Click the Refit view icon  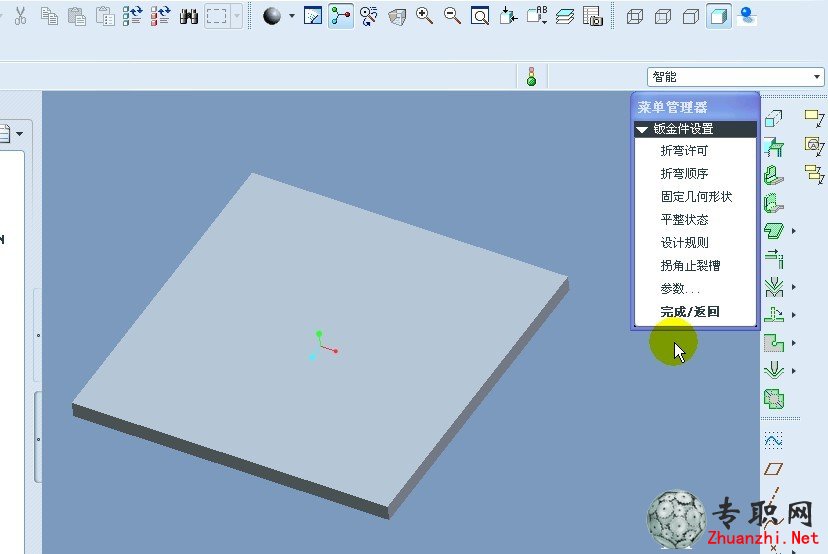(x=480, y=16)
